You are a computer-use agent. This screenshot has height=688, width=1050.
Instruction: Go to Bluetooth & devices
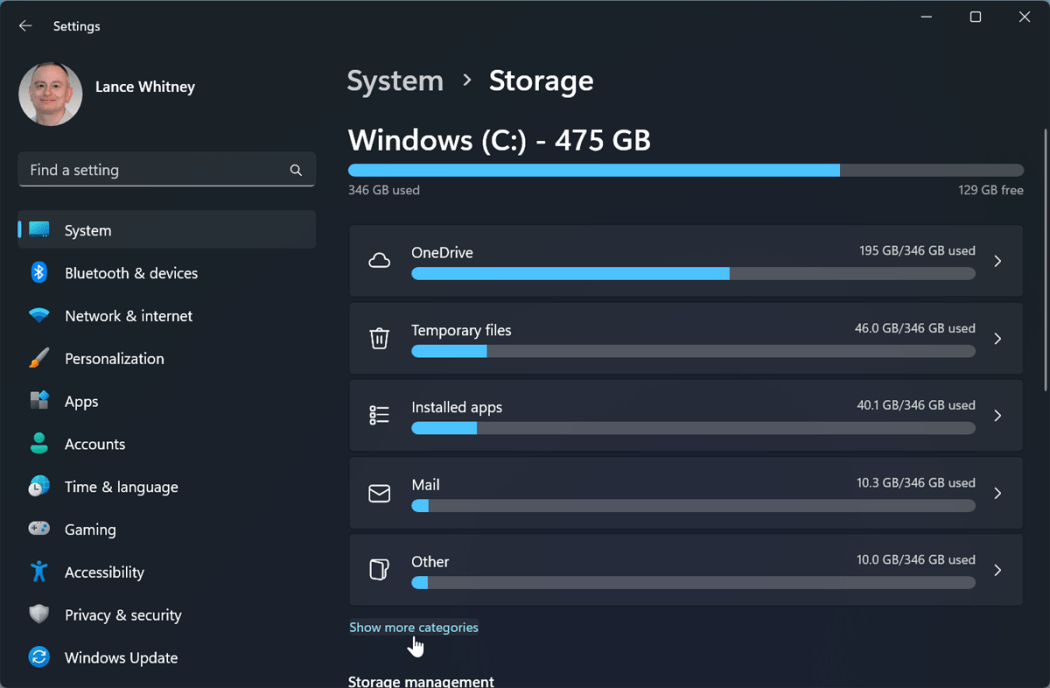coord(131,273)
